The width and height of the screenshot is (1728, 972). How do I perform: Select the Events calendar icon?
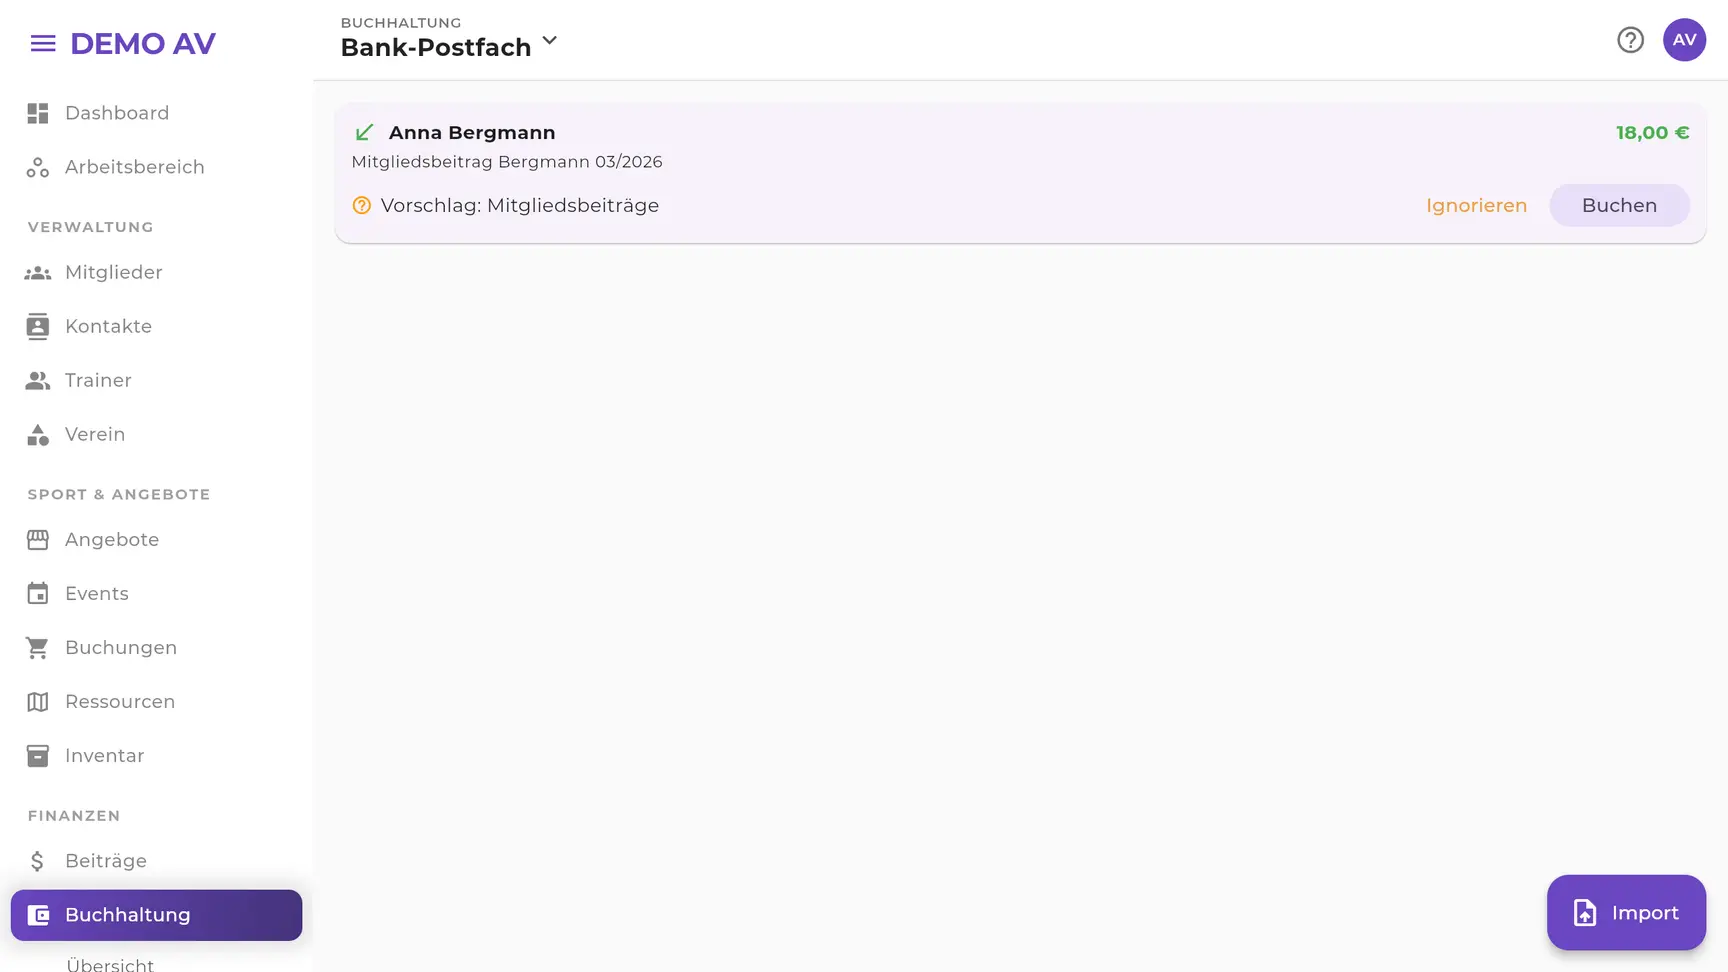point(38,593)
